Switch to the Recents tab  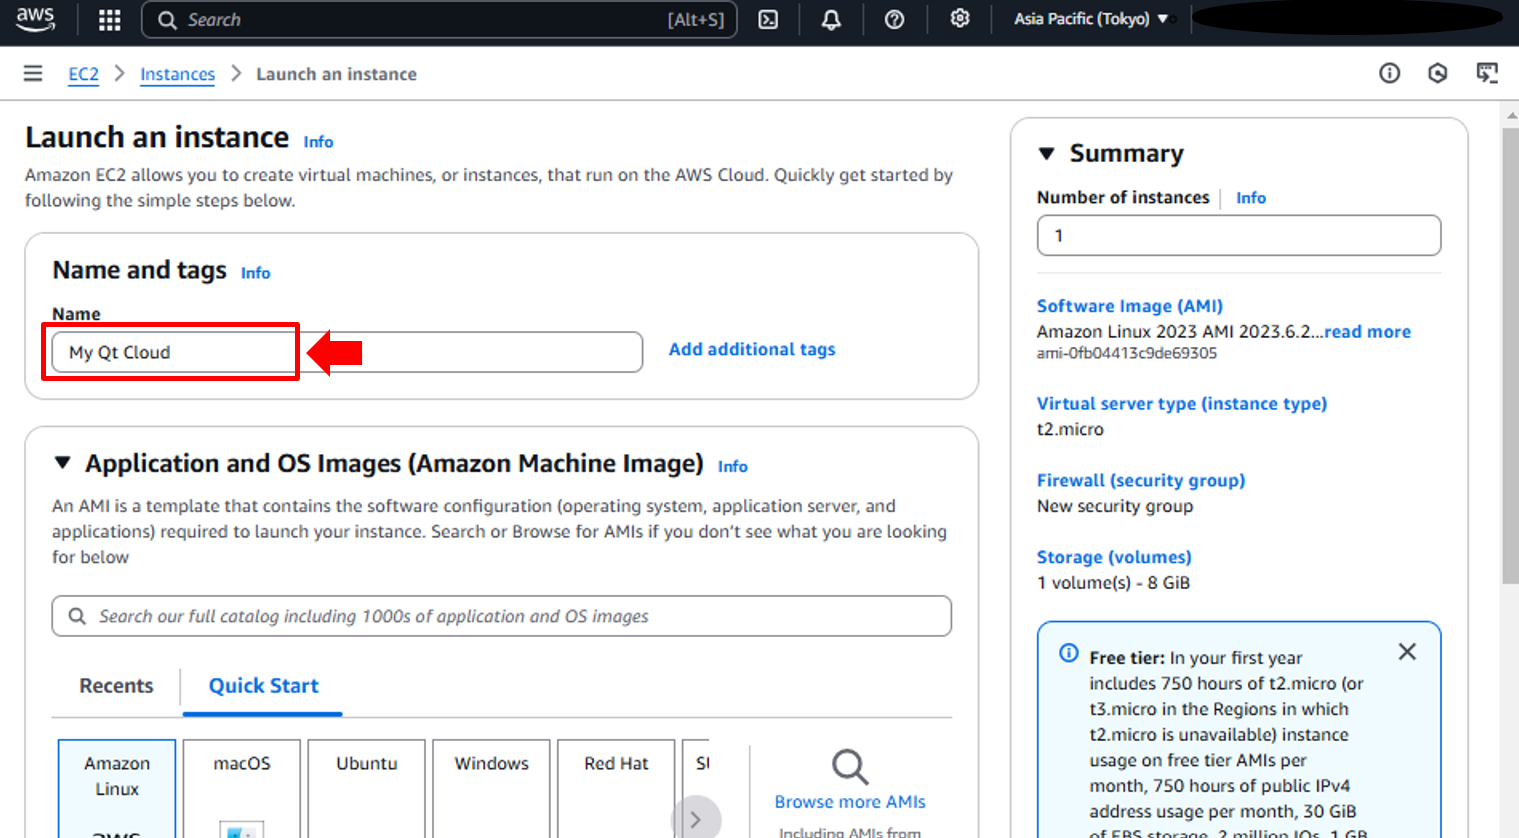point(116,686)
